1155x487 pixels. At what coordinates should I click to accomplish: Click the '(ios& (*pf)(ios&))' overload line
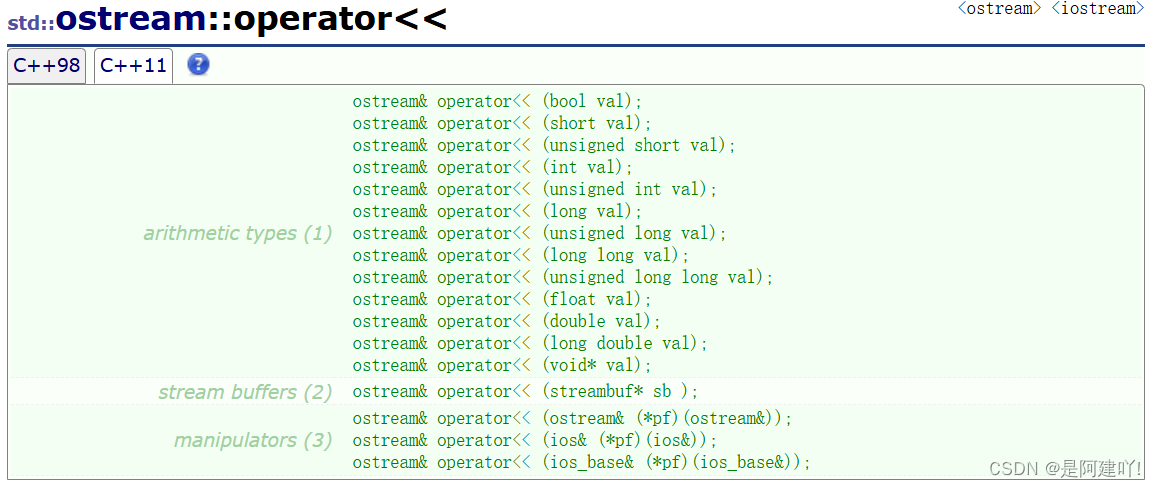(x=535, y=441)
